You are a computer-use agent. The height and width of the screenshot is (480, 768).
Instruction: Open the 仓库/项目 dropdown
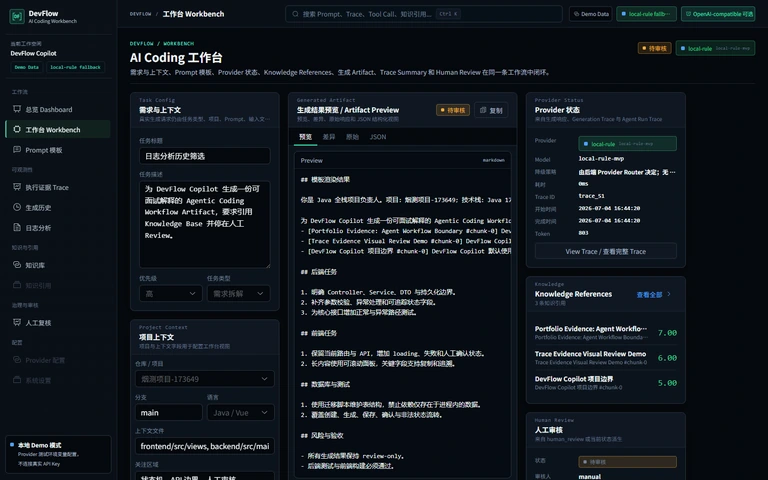pos(204,379)
